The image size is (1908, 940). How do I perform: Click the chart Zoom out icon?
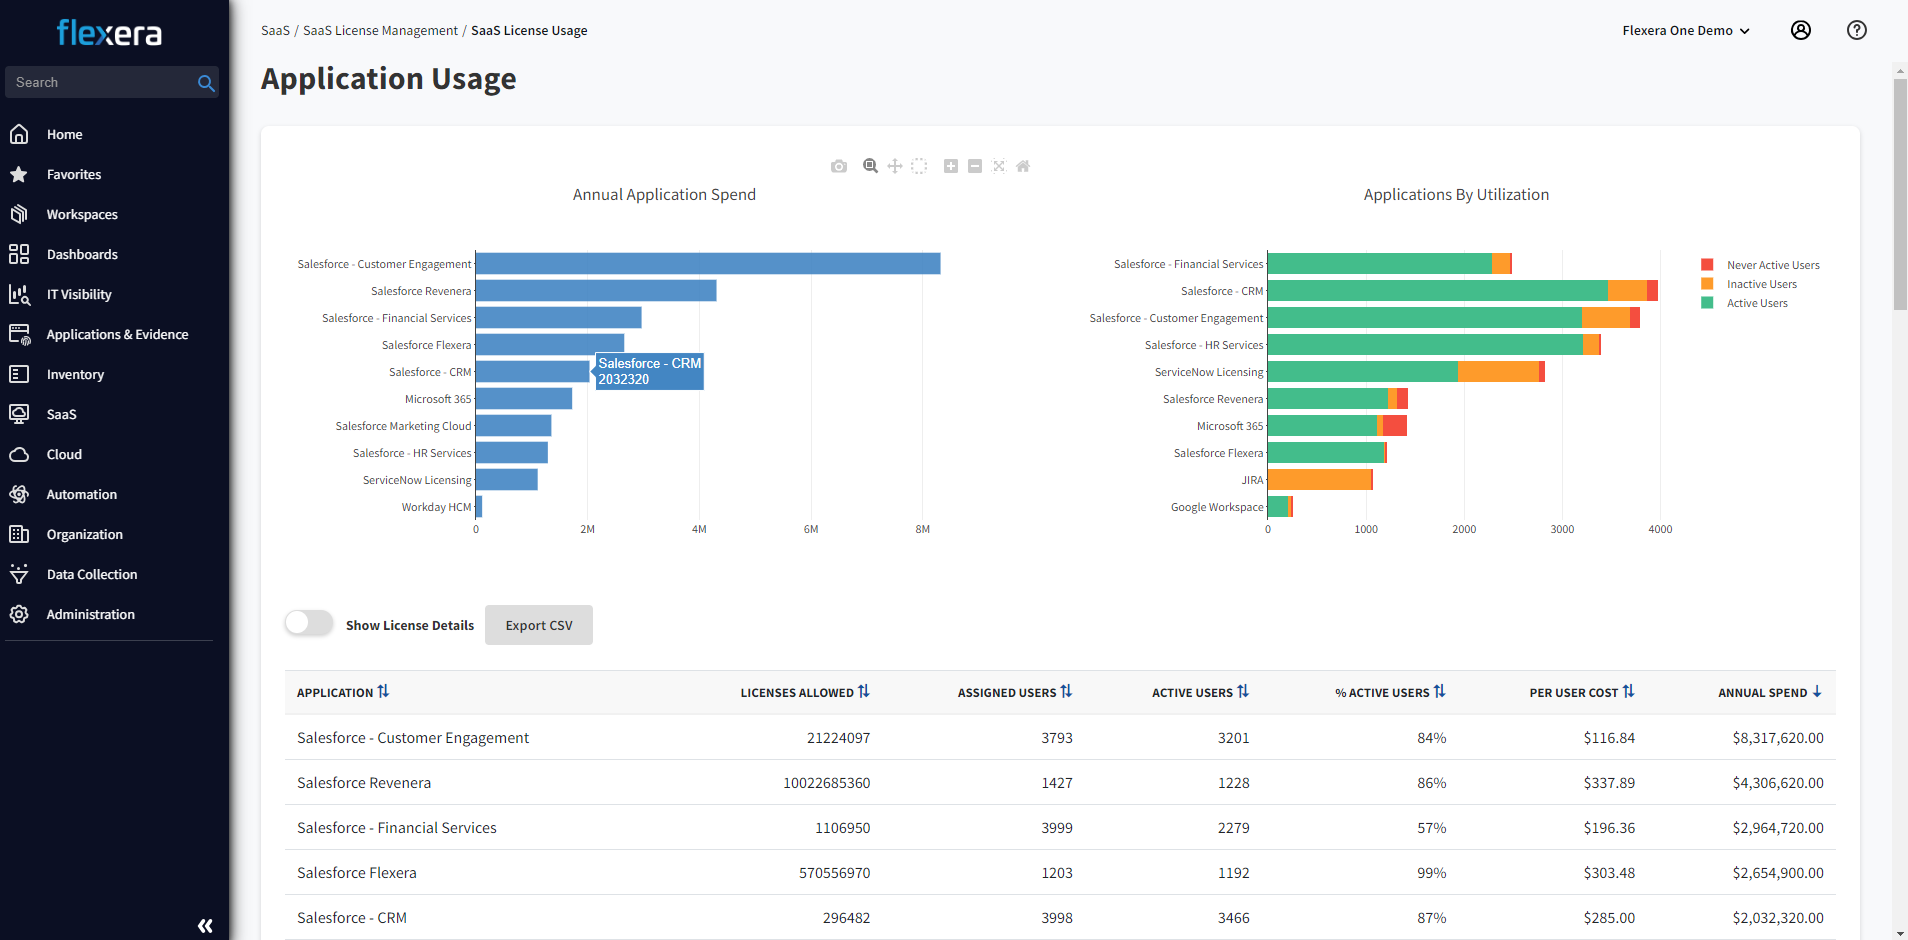(x=975, y=166)
